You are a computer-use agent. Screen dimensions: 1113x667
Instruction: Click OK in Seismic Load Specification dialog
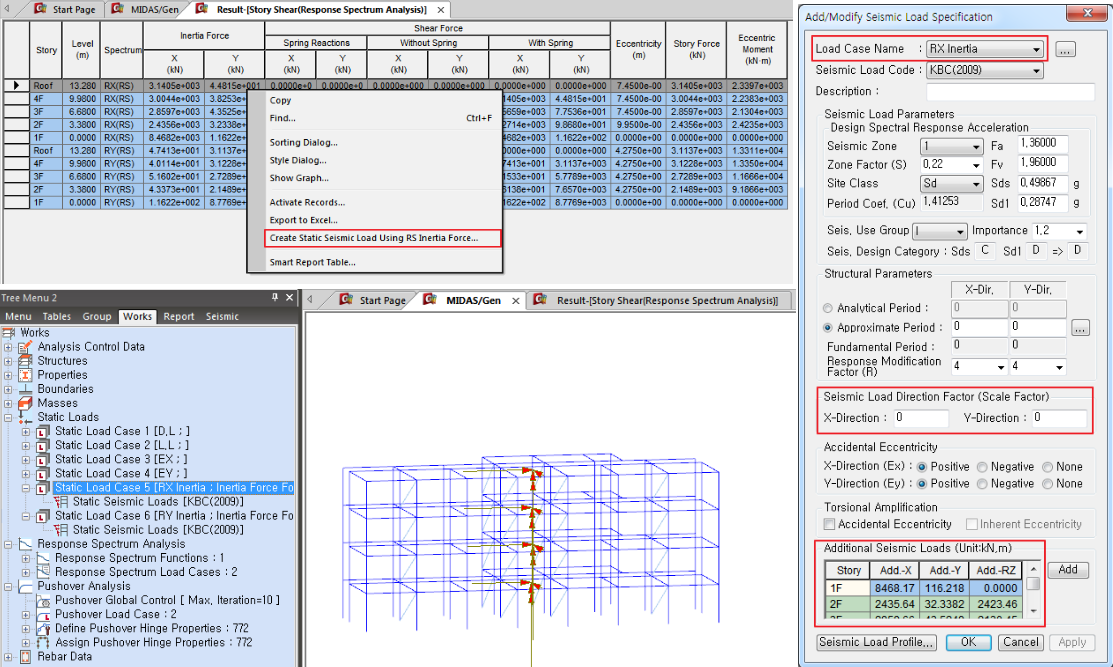pos(968,642)
